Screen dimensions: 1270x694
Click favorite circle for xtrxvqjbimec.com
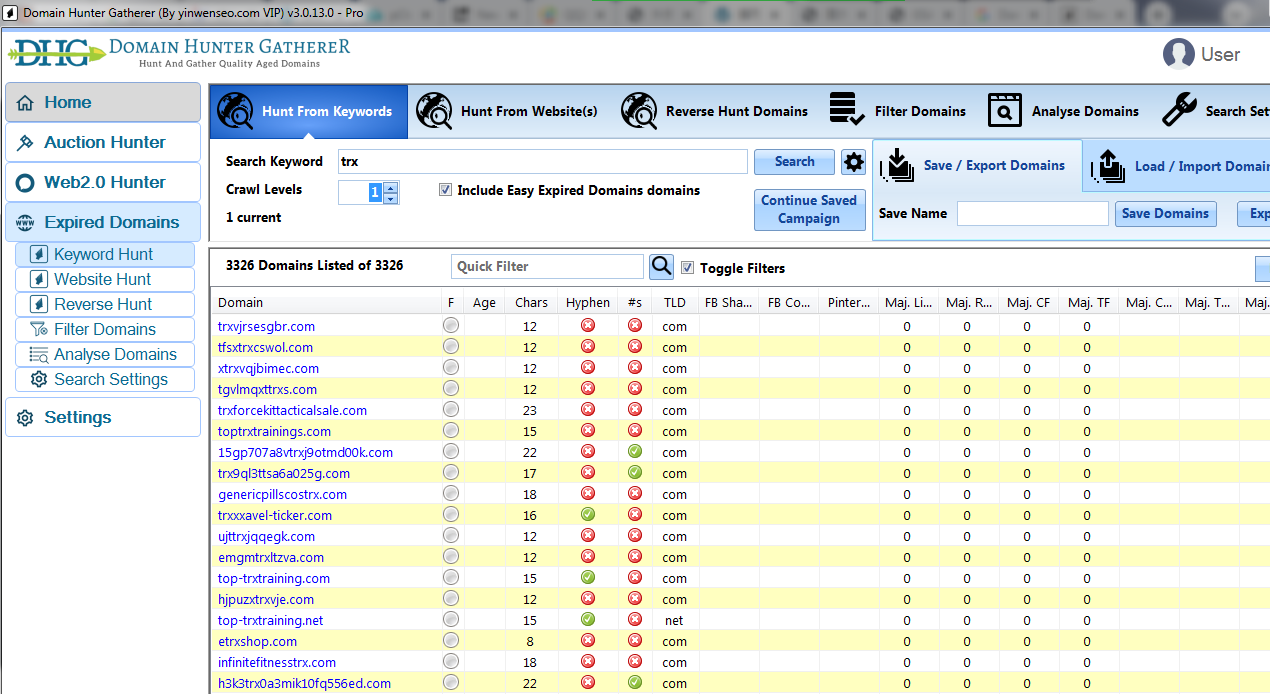tap(451, 367)
